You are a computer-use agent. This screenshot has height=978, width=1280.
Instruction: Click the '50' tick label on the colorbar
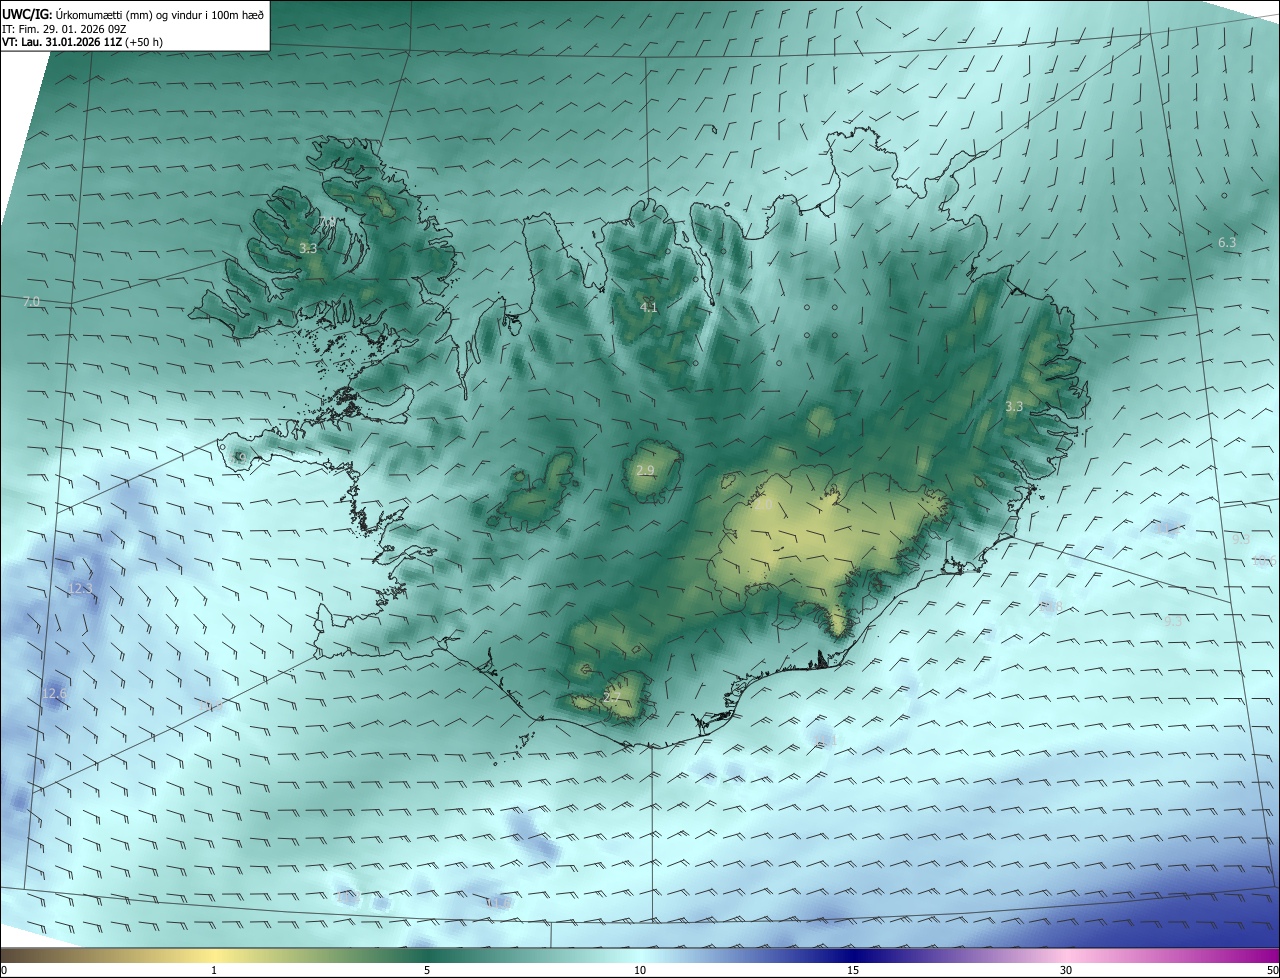(1272, 970)
